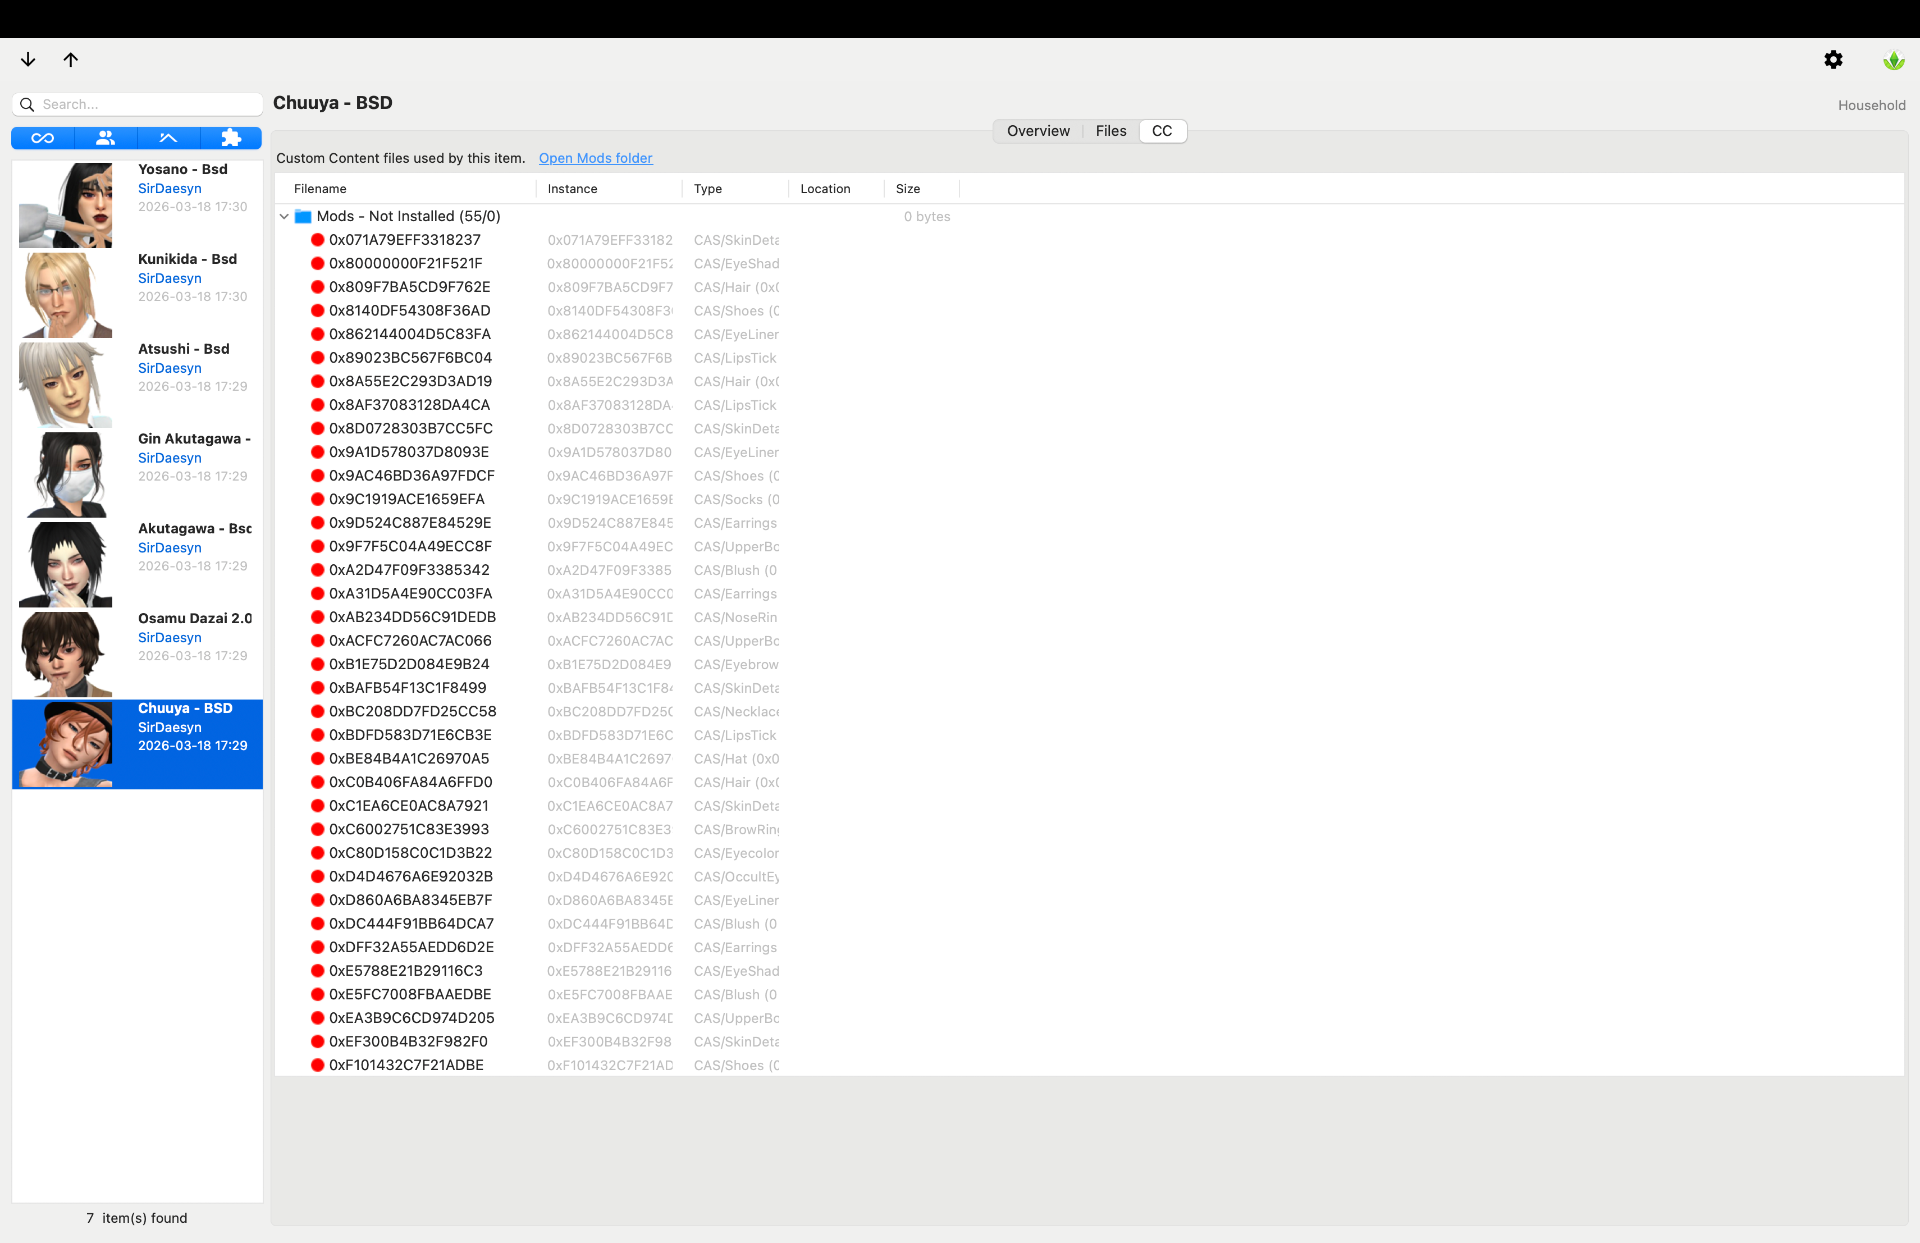
Task: Toggle the lots house filter
Action: (168, 138)
